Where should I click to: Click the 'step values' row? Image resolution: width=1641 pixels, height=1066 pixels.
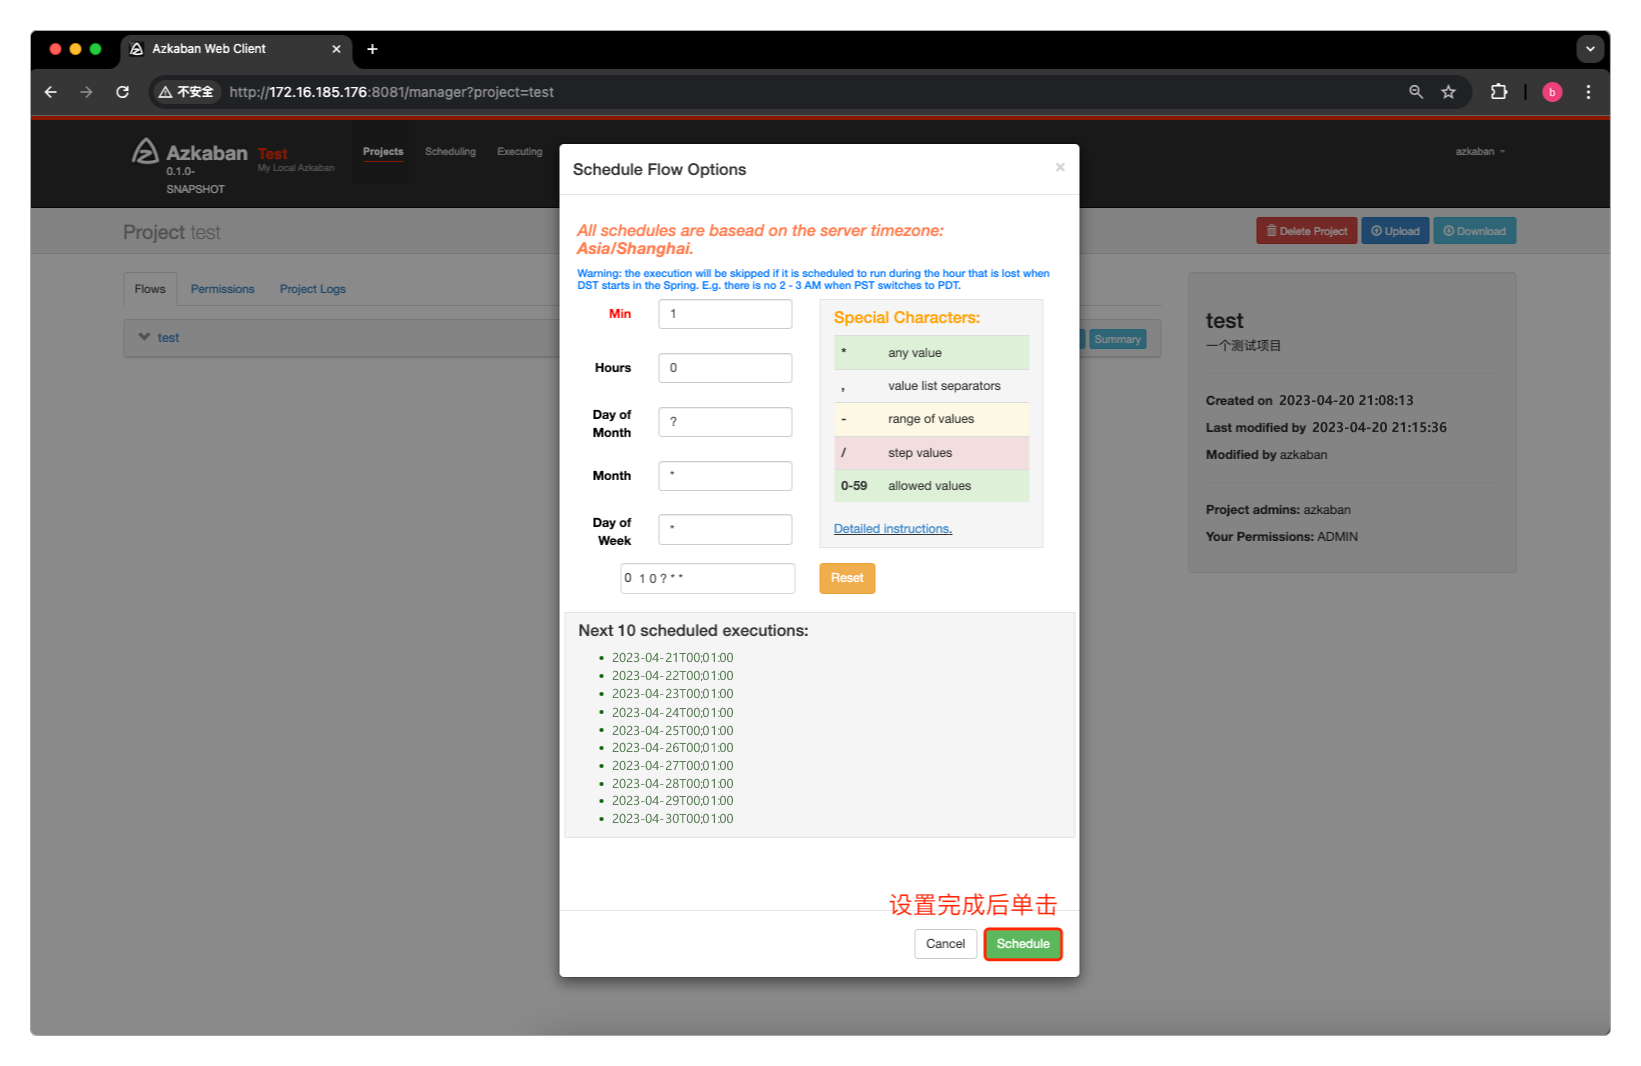click(931, 453)
